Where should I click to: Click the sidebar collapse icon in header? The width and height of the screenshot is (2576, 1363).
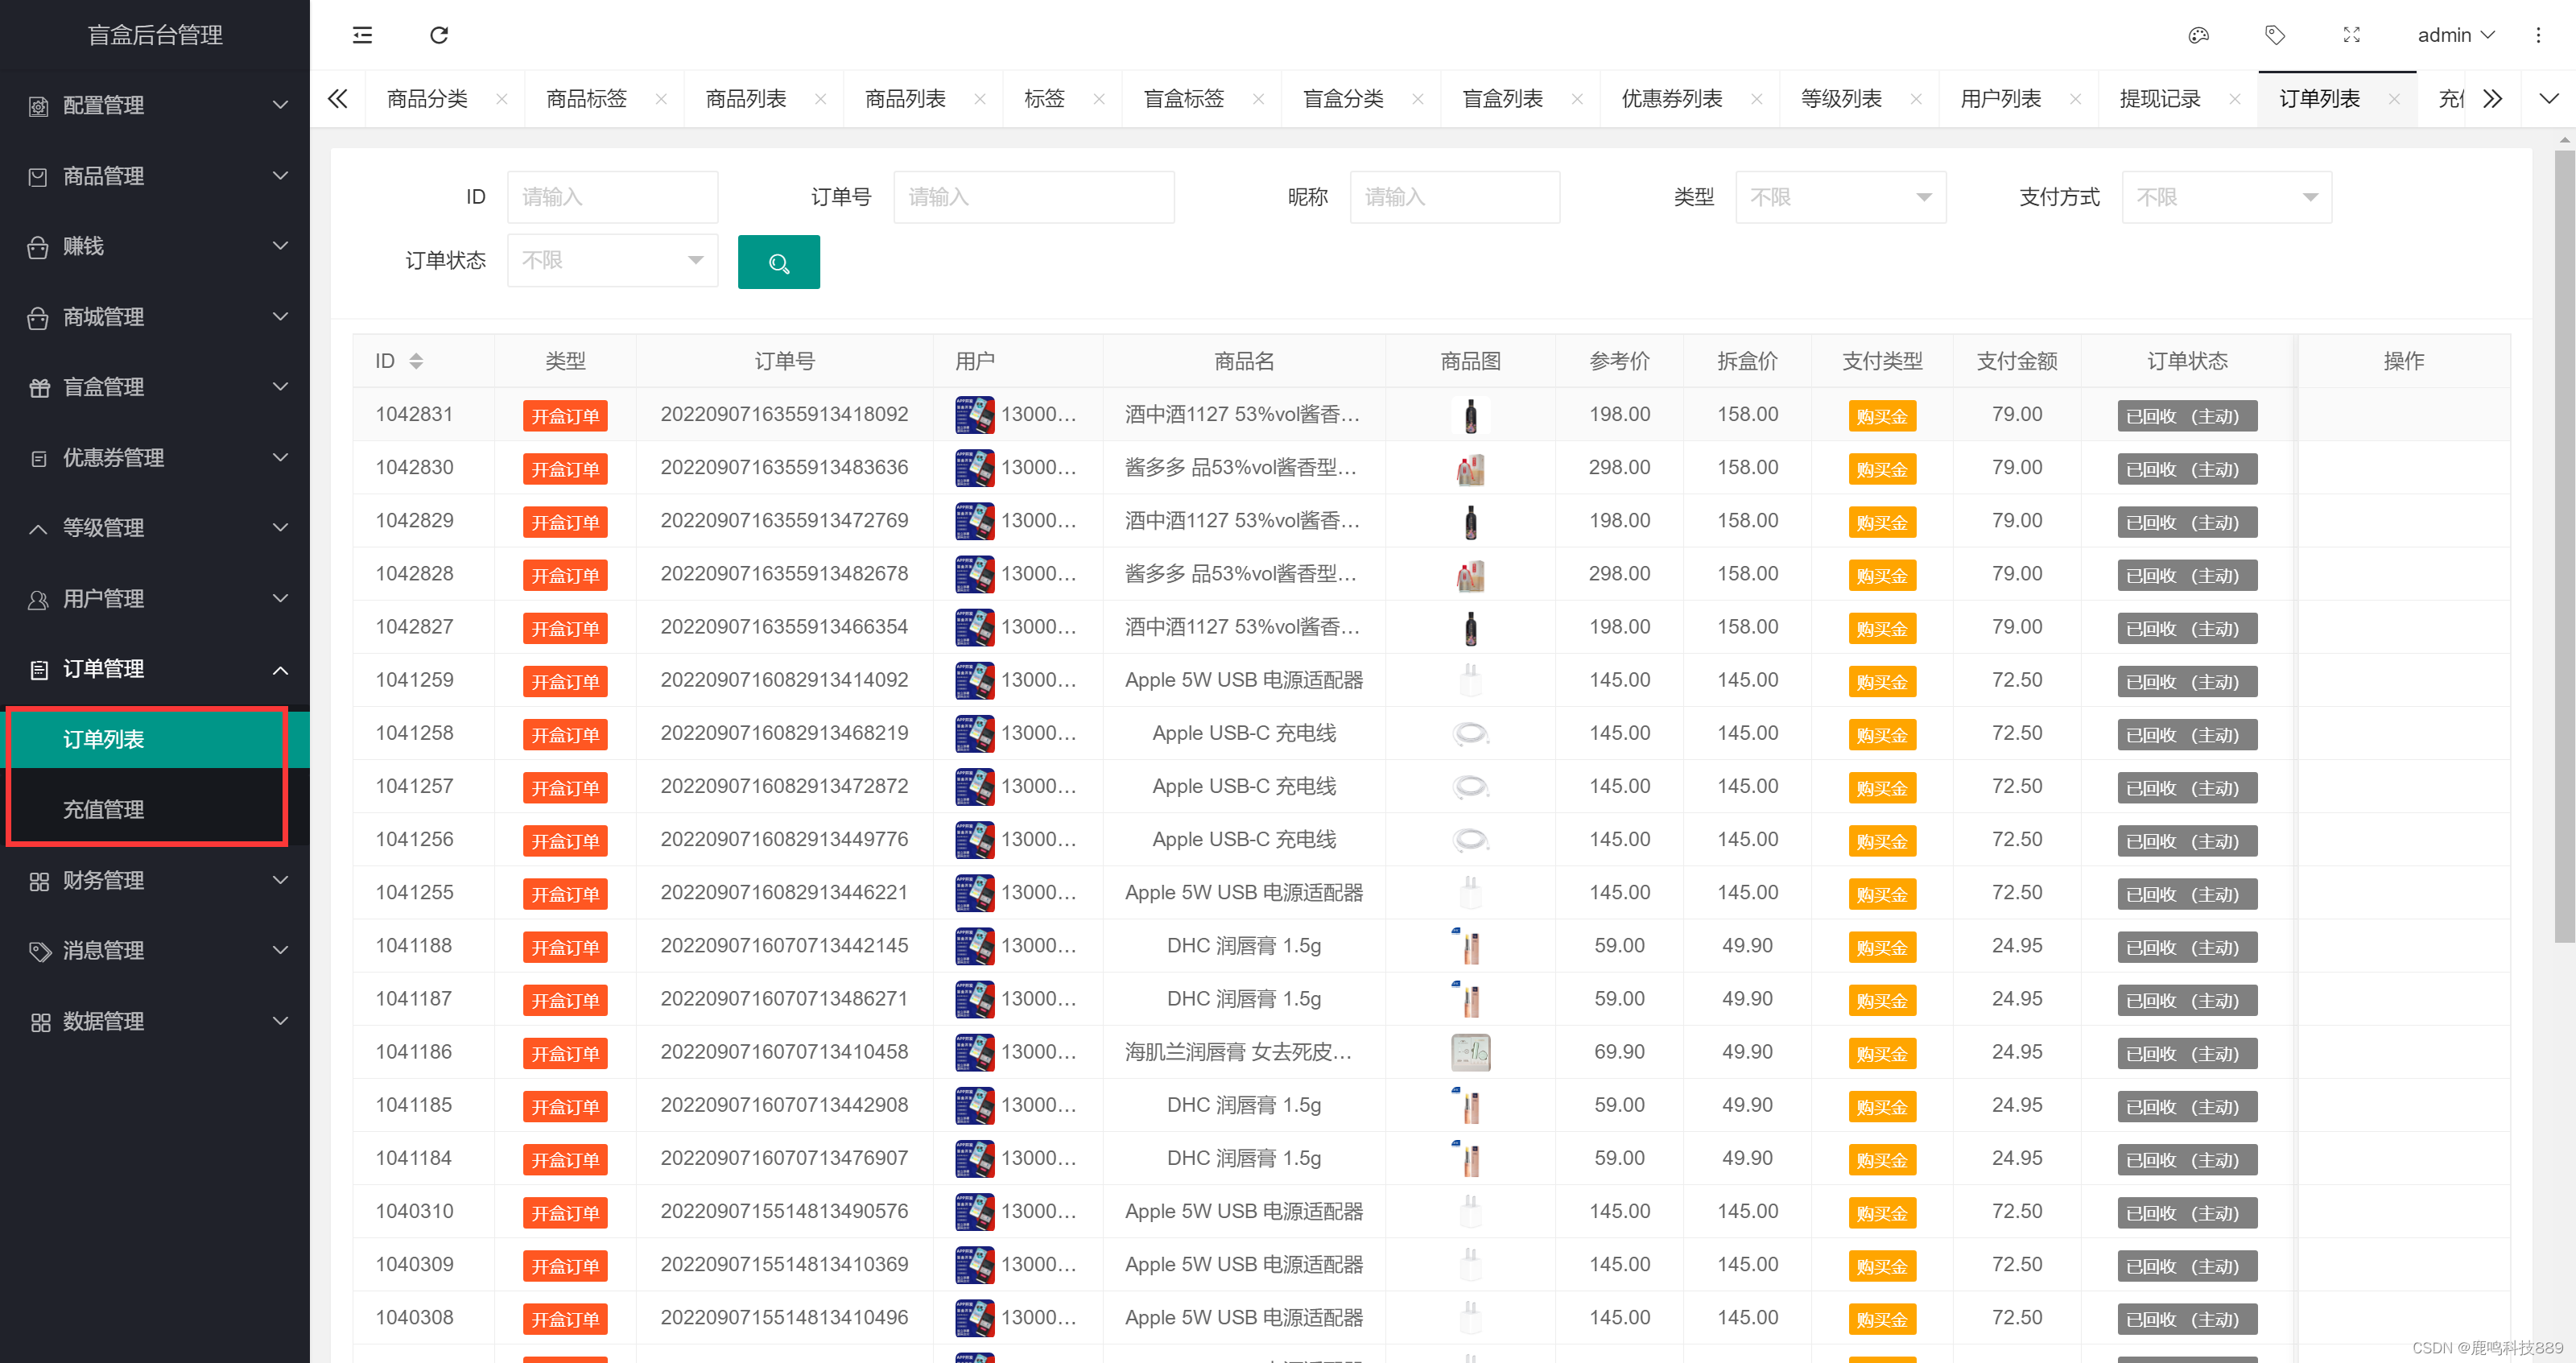tap(362, 35)
